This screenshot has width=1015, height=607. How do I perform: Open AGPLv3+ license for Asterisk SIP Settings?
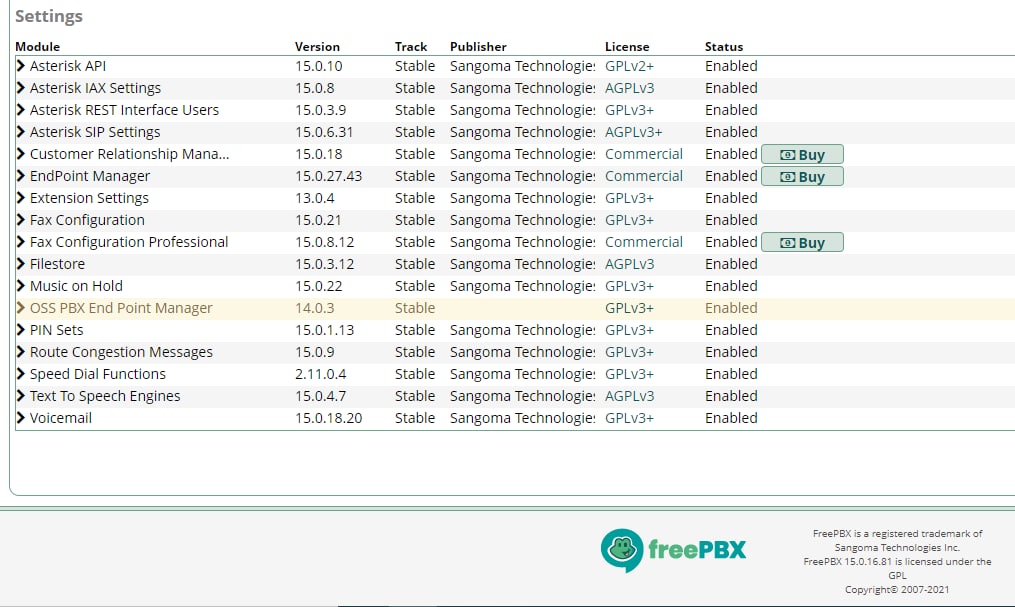633,132
